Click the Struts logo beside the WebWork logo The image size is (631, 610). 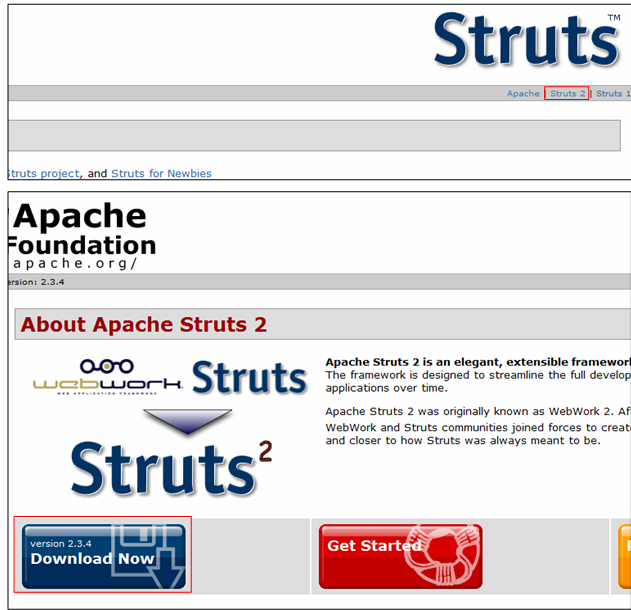click(250, 377)
